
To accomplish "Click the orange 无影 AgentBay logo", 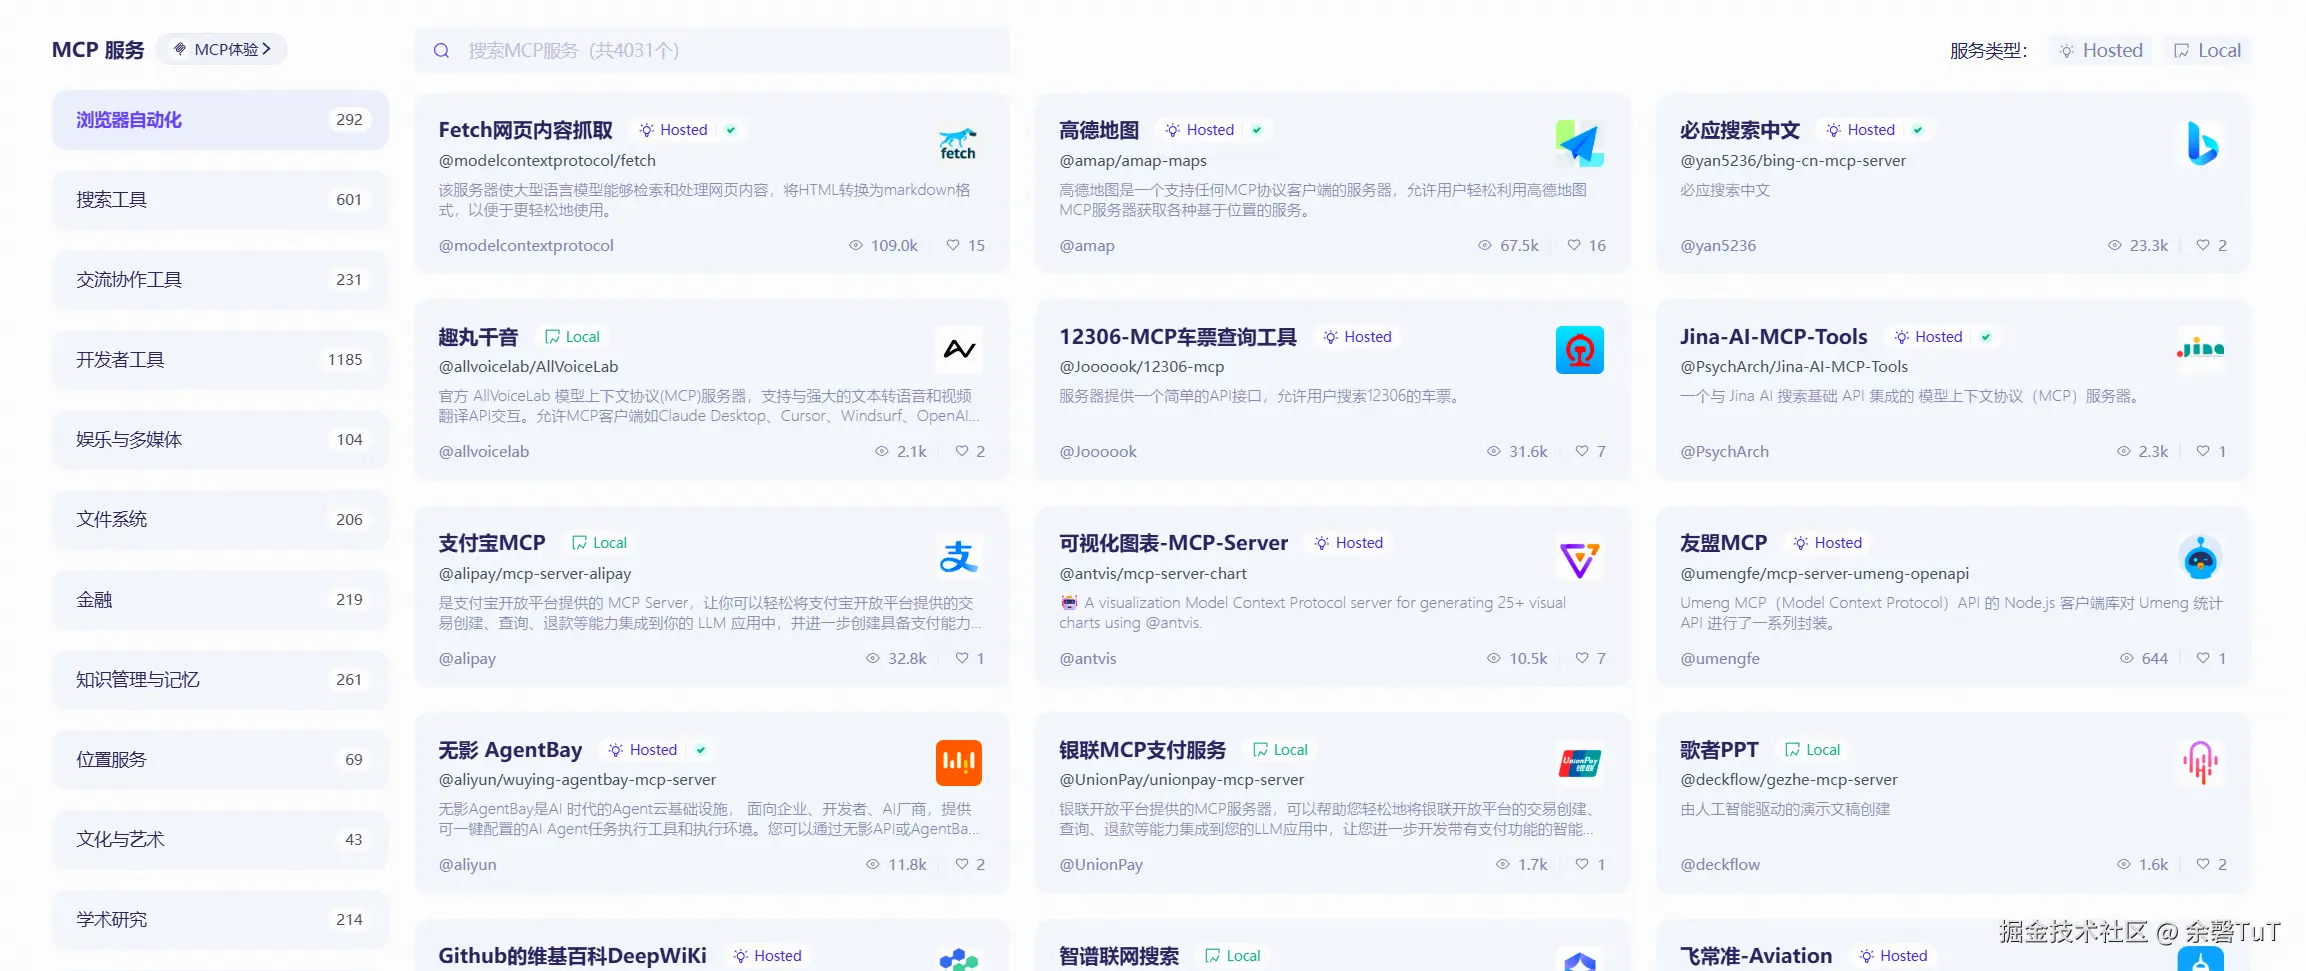I will (958, 763).
